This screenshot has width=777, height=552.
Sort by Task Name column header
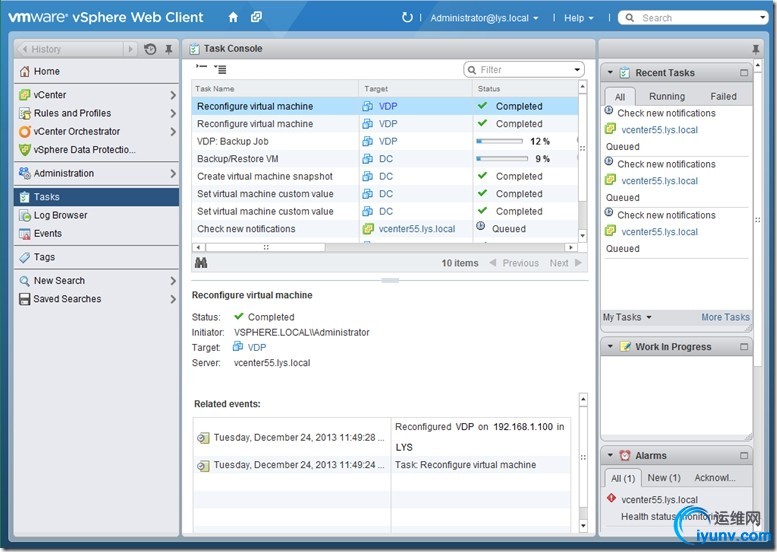point(275,89)
